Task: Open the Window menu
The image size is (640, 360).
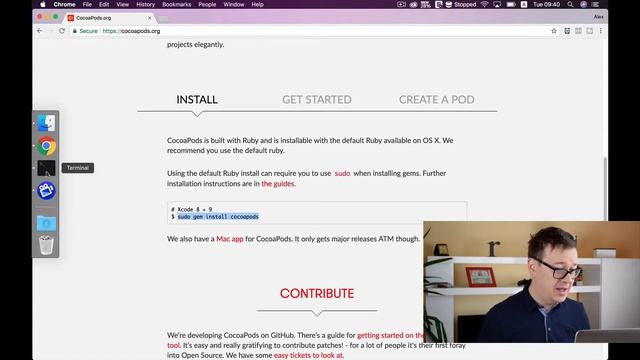Action: point(234,4)
